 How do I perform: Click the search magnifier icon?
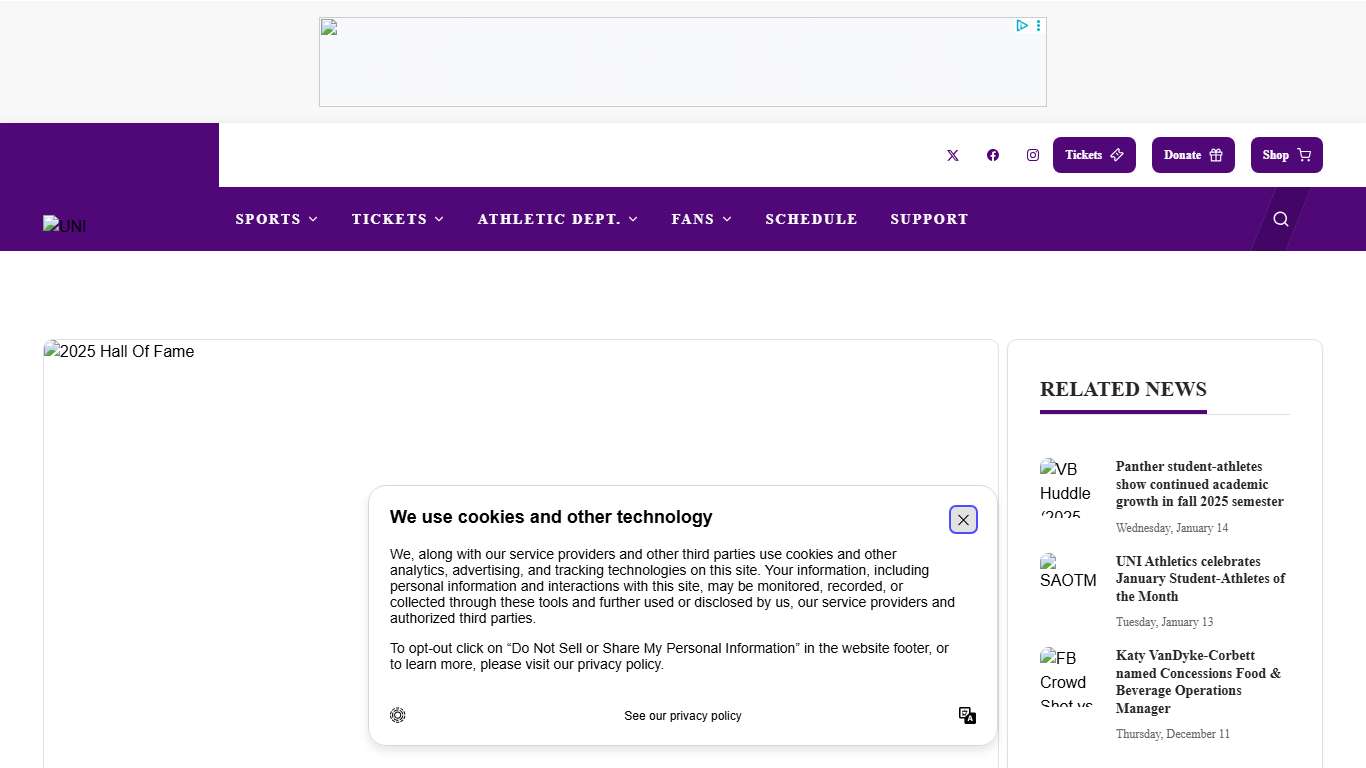(x=1281, y=219)
